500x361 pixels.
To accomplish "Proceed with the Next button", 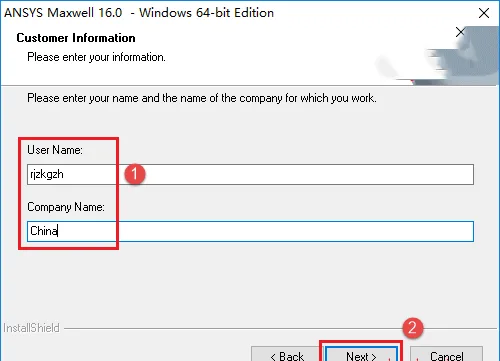I will (x=361, y=355).
